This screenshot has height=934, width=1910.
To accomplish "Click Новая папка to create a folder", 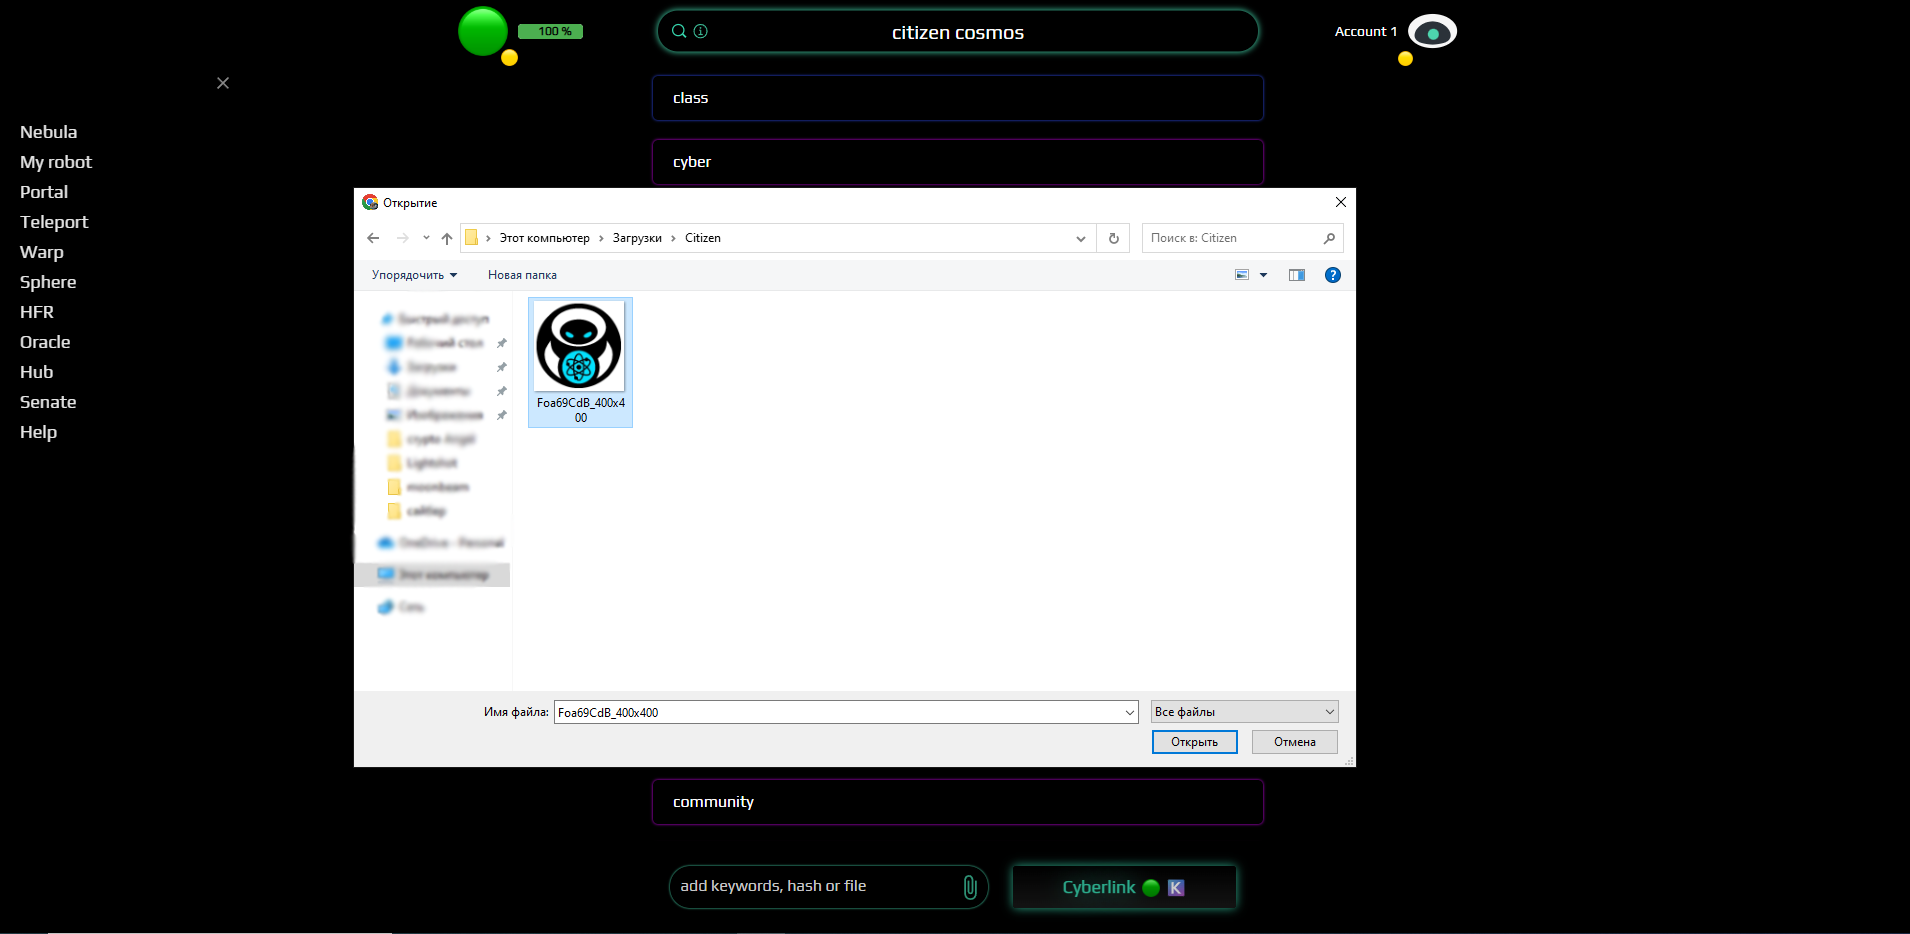I will coord(522,275).
